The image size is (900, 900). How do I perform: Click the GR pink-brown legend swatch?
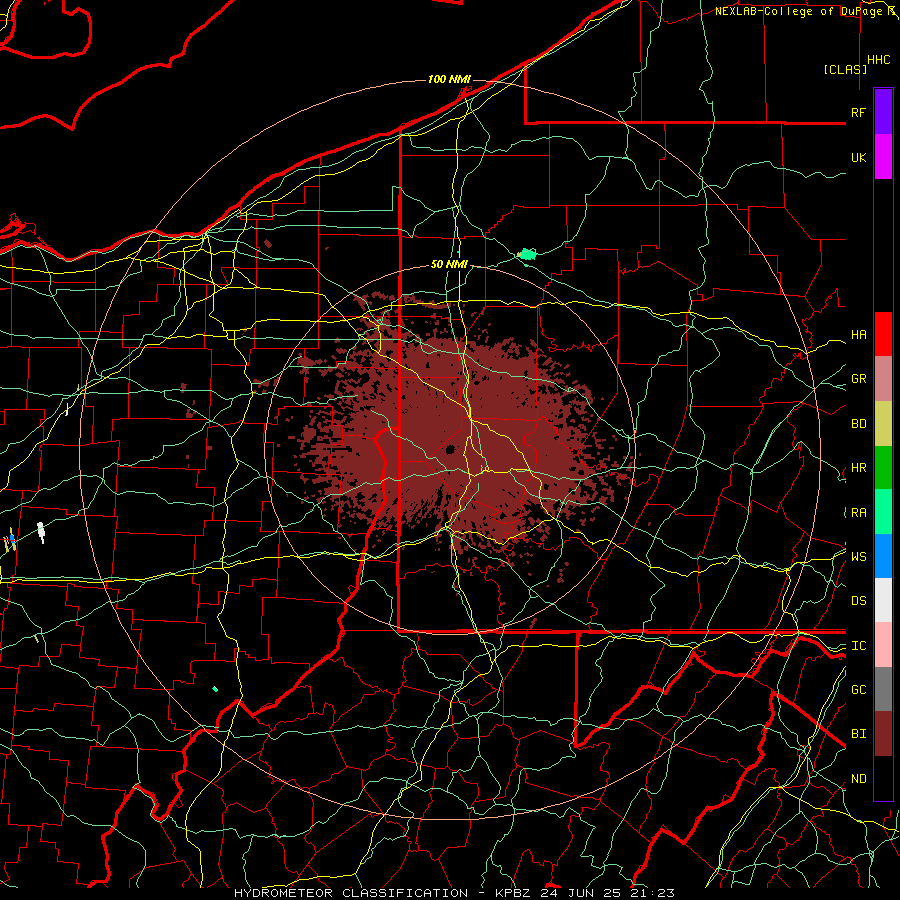(883, 379)
